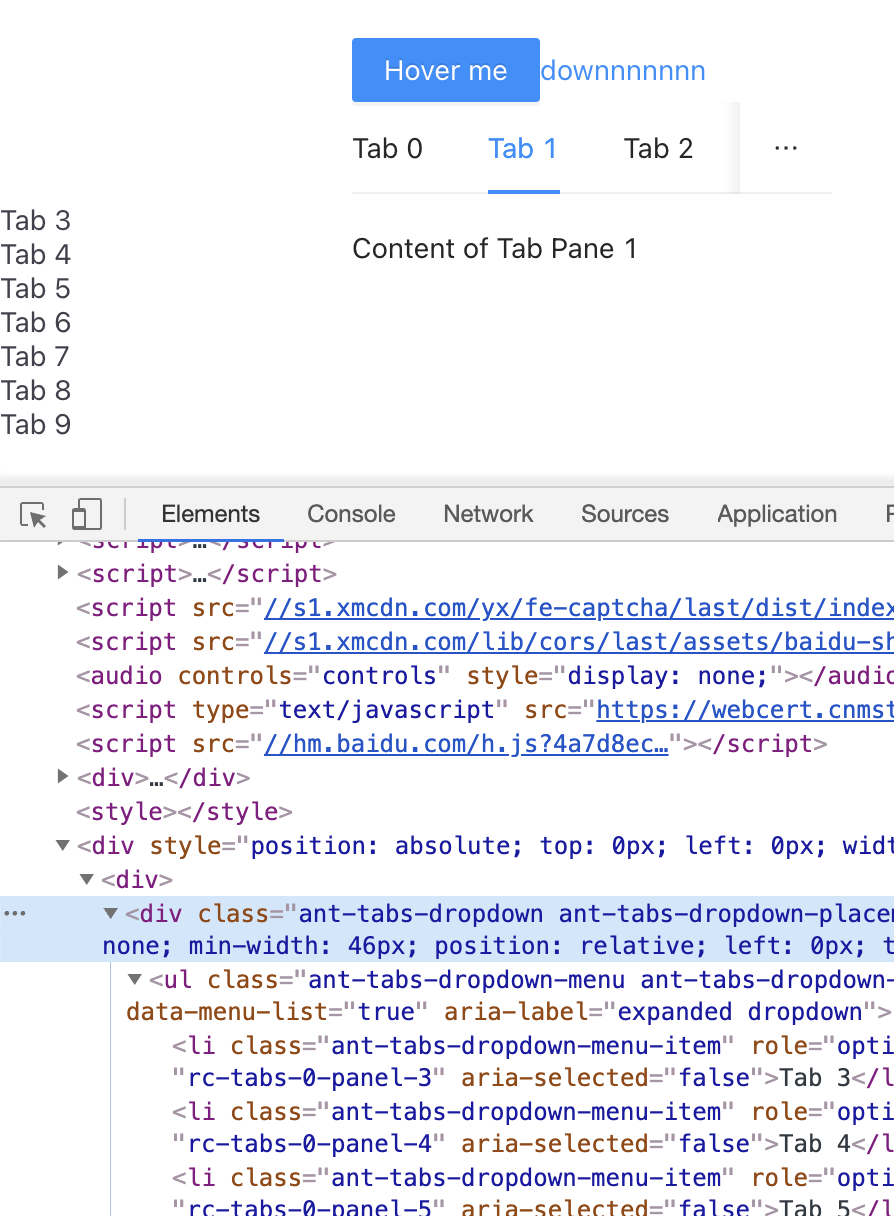Screen dimensions: 894x1216
Task: Select the empty style element line
Action: point(185,811)
